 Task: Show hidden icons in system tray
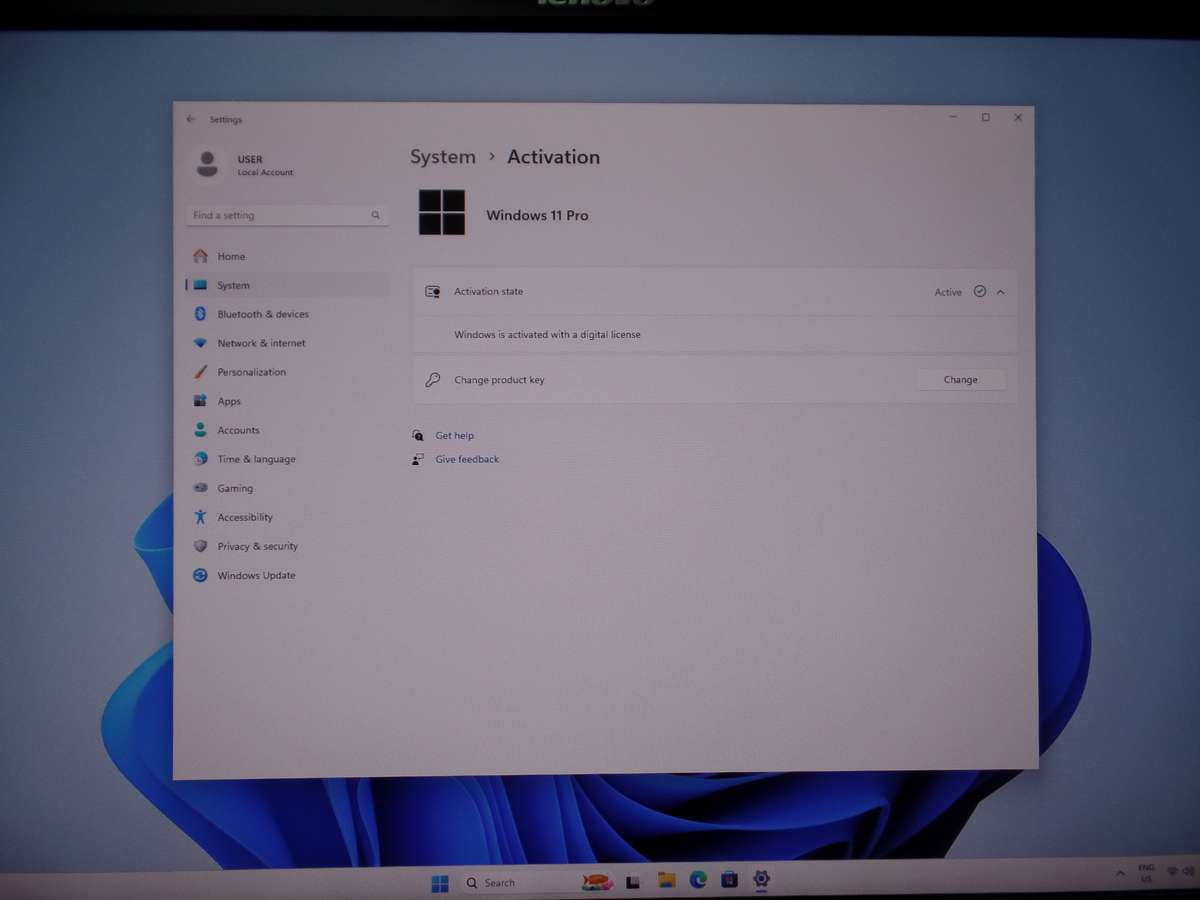click(1120, 873)
